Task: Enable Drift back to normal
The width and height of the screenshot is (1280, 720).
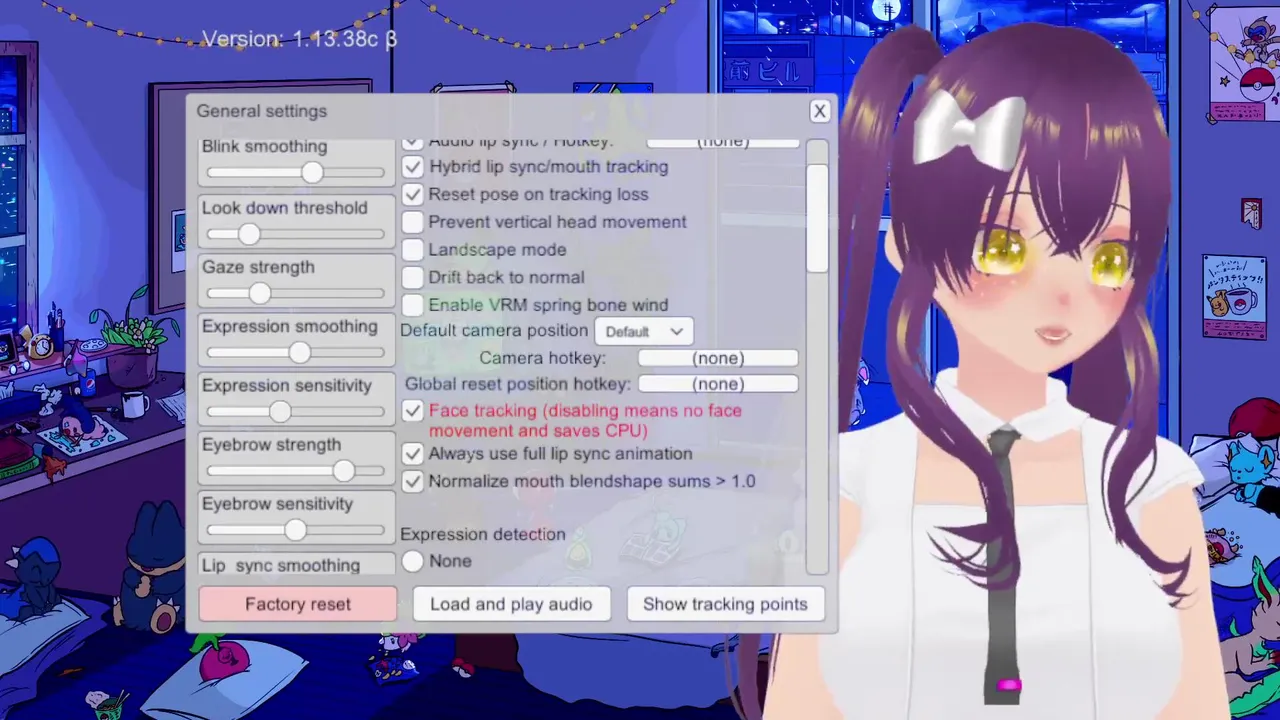Action: point(413,278)
